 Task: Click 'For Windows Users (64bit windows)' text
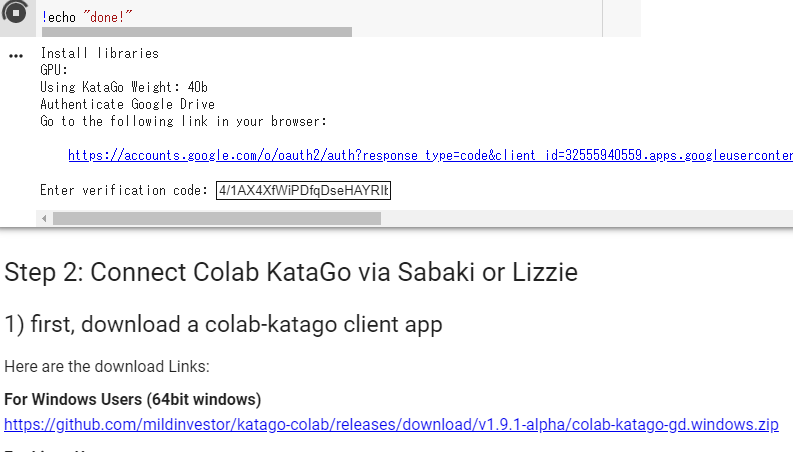point(133,399)
